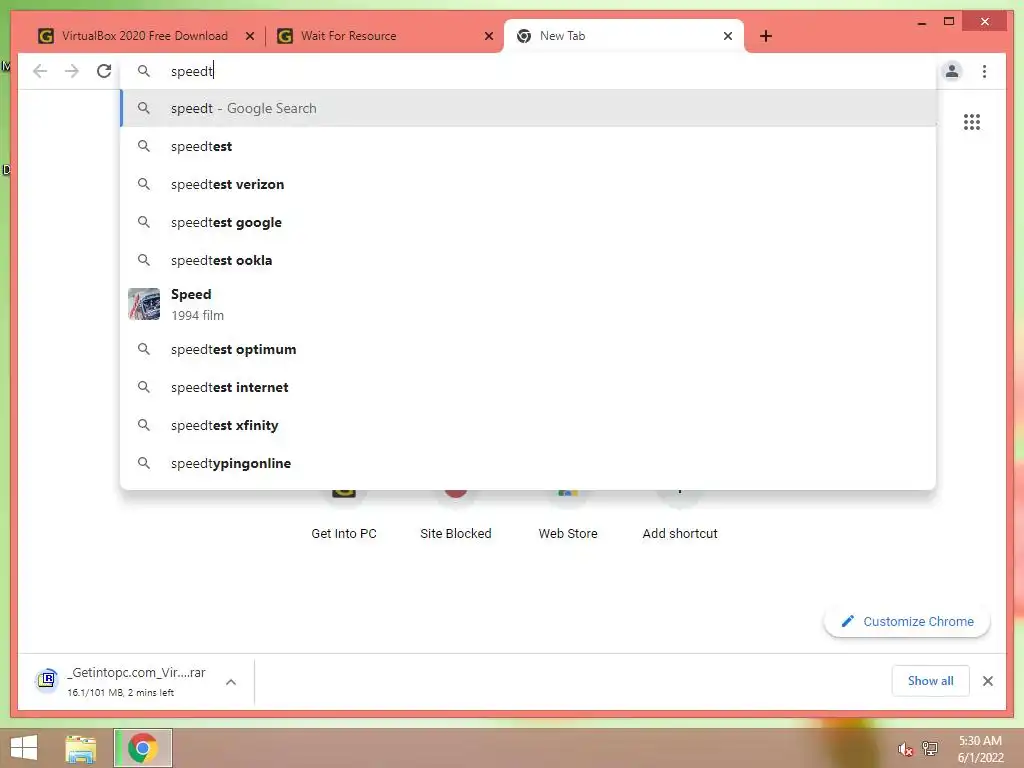The width and height of the screenshot is (1024, 768).
Task: Click the rar file icon in downloads bar
Action: (x=47, y=680)
